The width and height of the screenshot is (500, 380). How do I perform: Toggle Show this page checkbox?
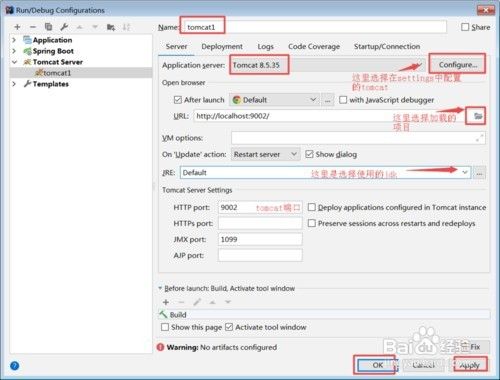(x=165, y=327)
